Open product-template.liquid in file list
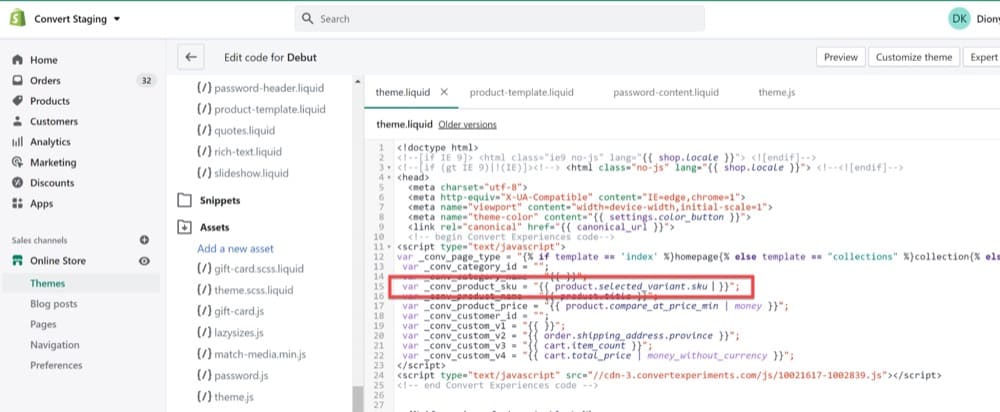The image size is (1000, 412). click(x=261, y=109)
